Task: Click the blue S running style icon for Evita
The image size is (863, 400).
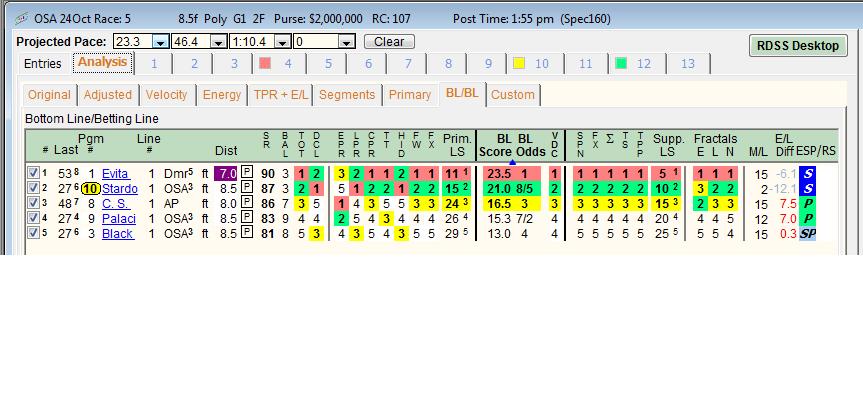Action: click(x=807, y=174)
